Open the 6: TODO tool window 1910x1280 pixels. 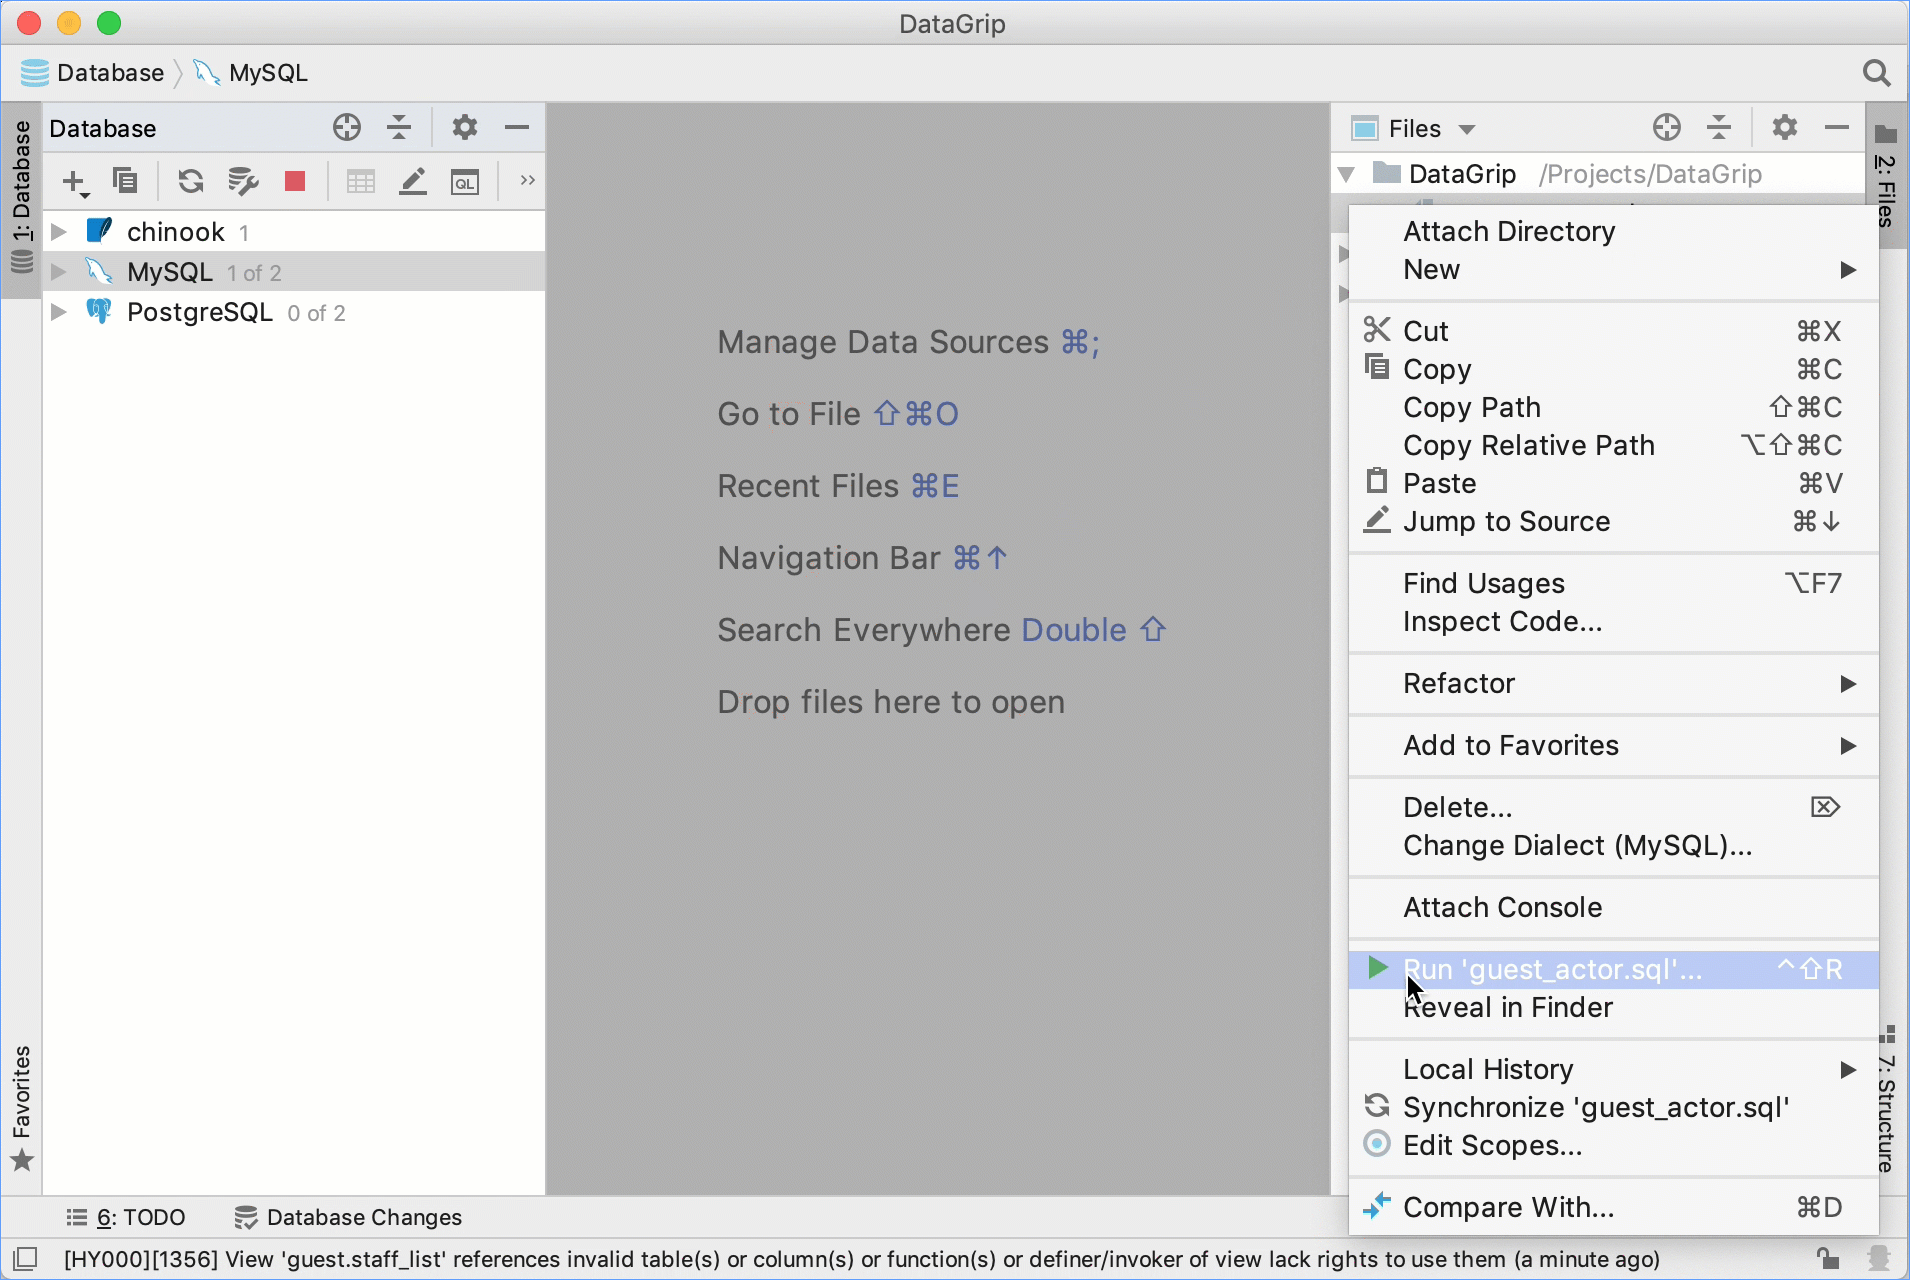(x=126, y=1217)
